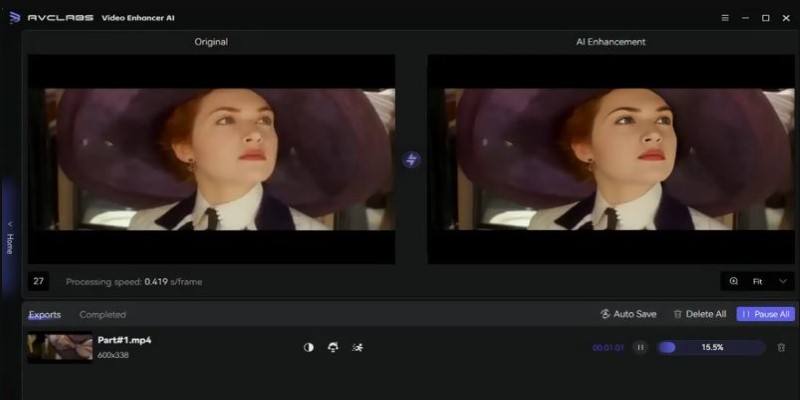Click the Original preview image
Screen dimensions: 800x400
(211, 159)
